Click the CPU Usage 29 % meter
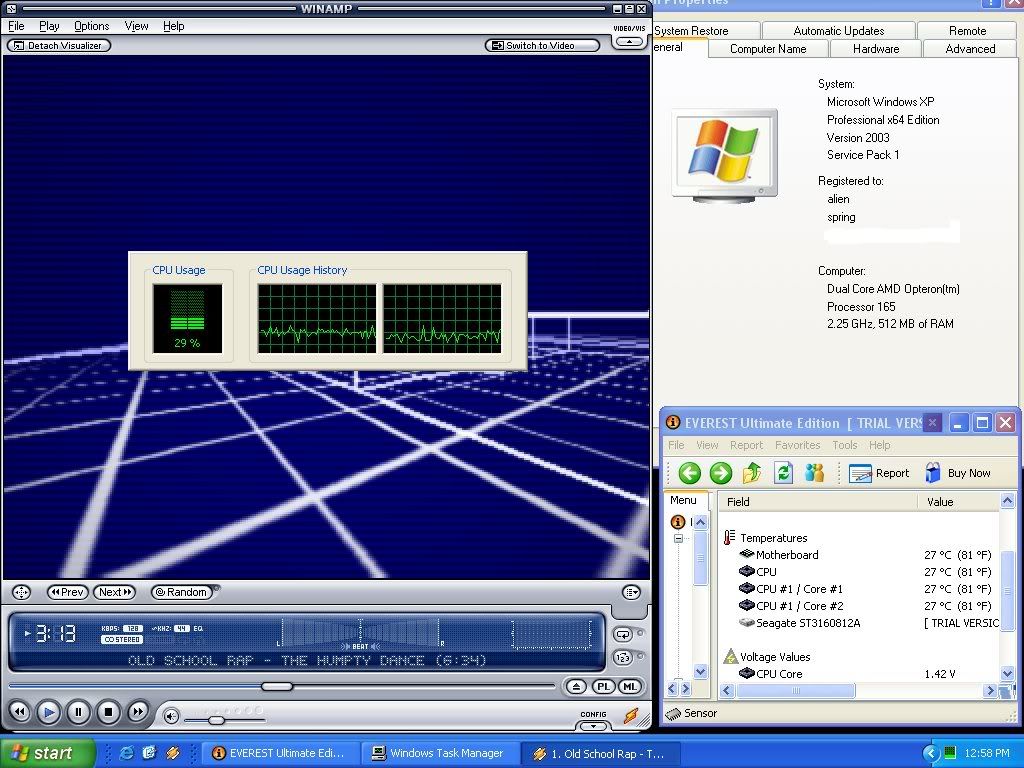This screenshot has width=1024, height=768. (x=187, y=319)
